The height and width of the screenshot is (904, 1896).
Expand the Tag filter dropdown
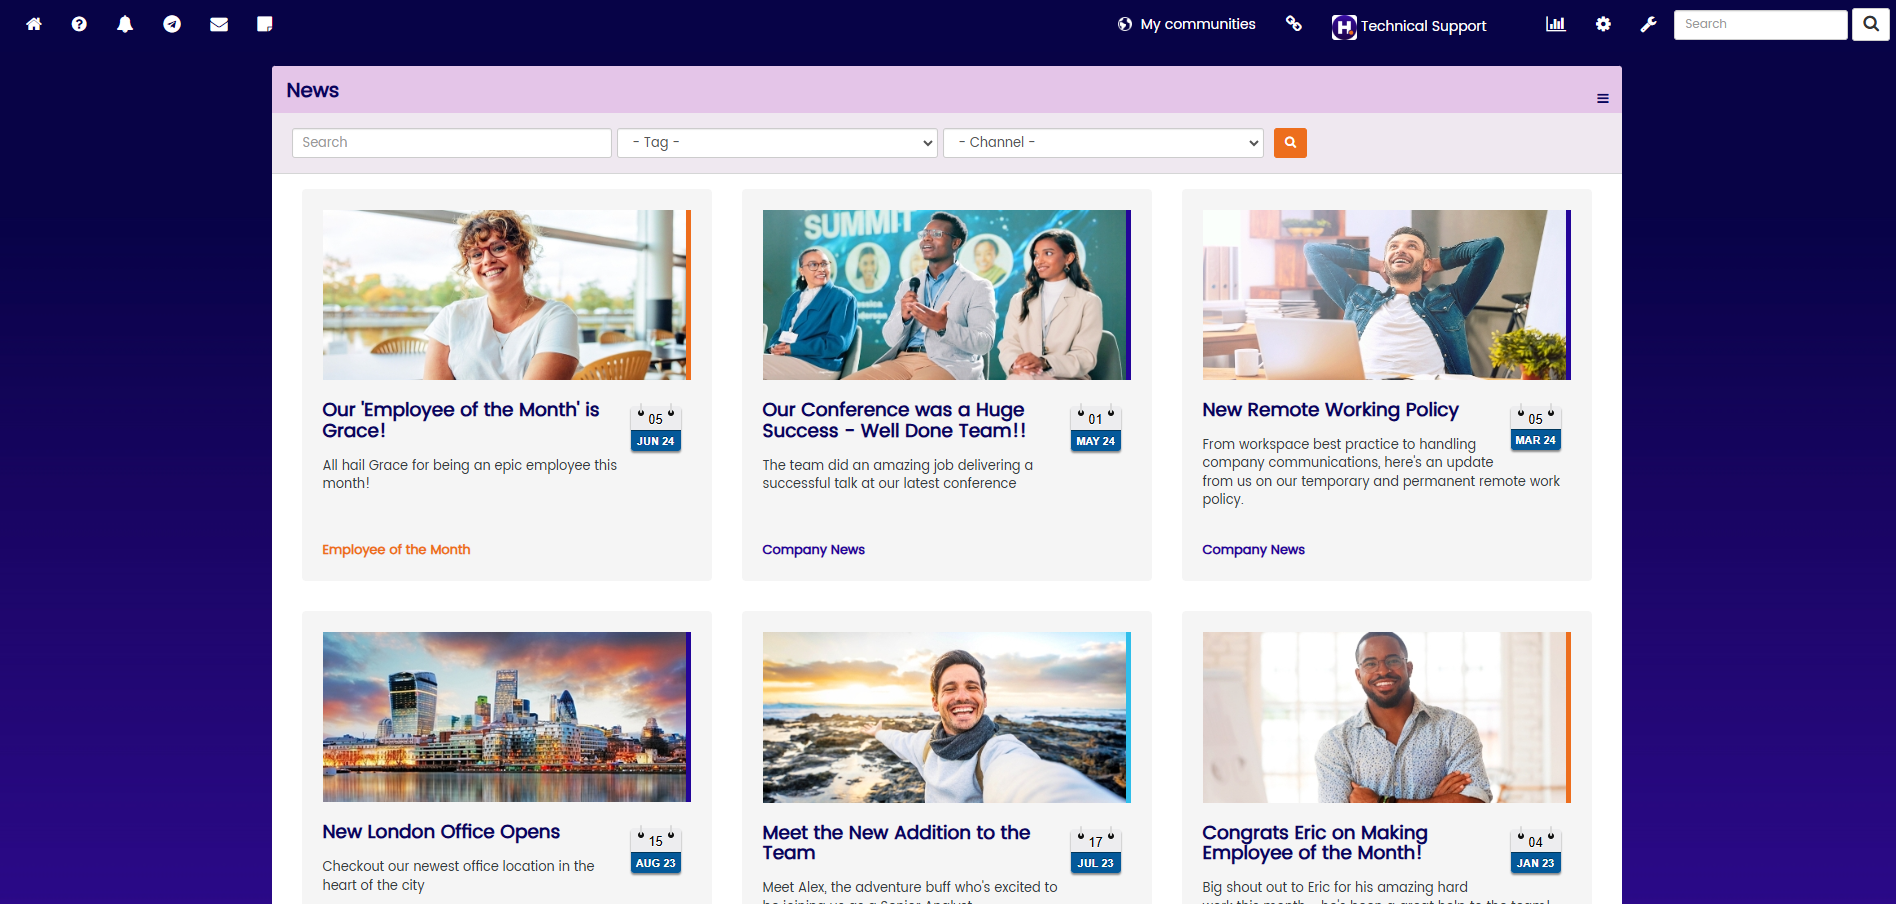click(777, 143)
